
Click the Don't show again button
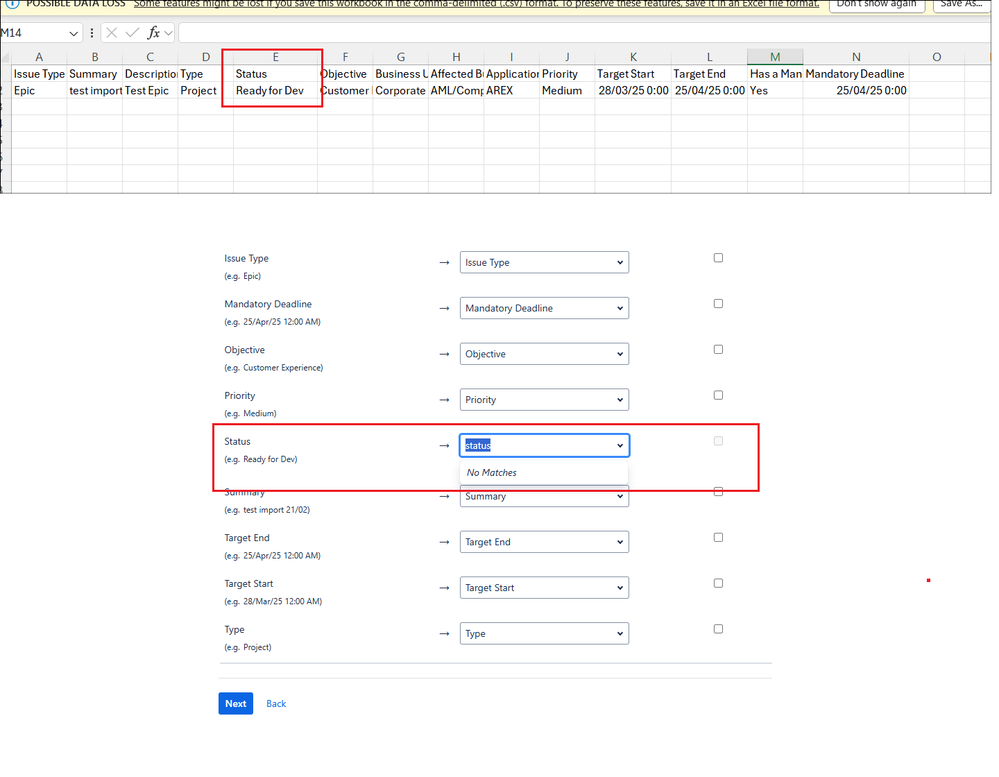tap(877, 4)
